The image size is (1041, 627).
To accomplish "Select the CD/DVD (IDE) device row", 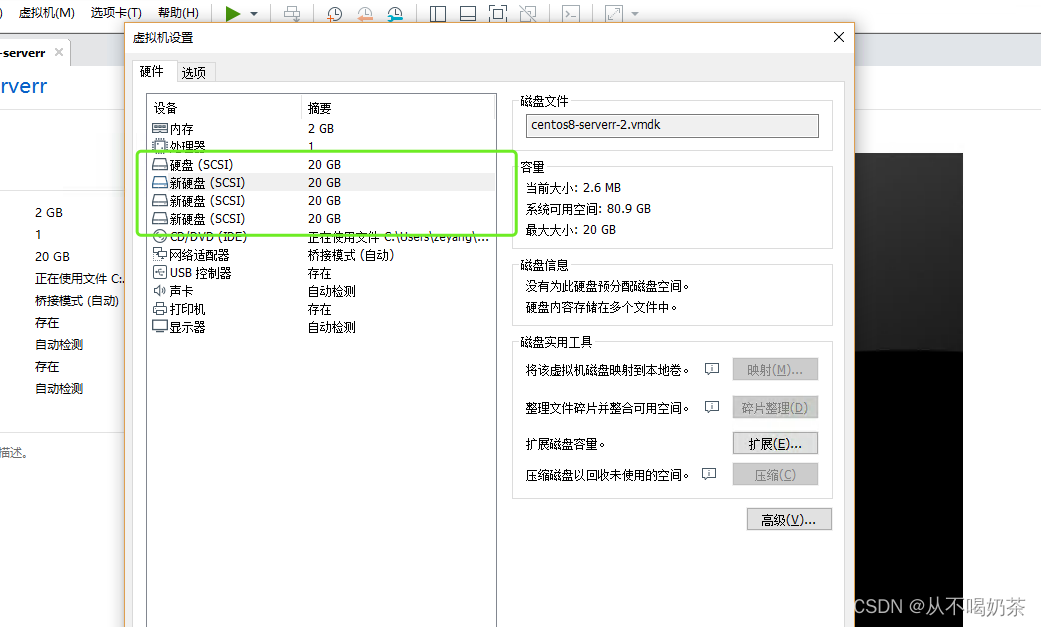I will point(323,236).
